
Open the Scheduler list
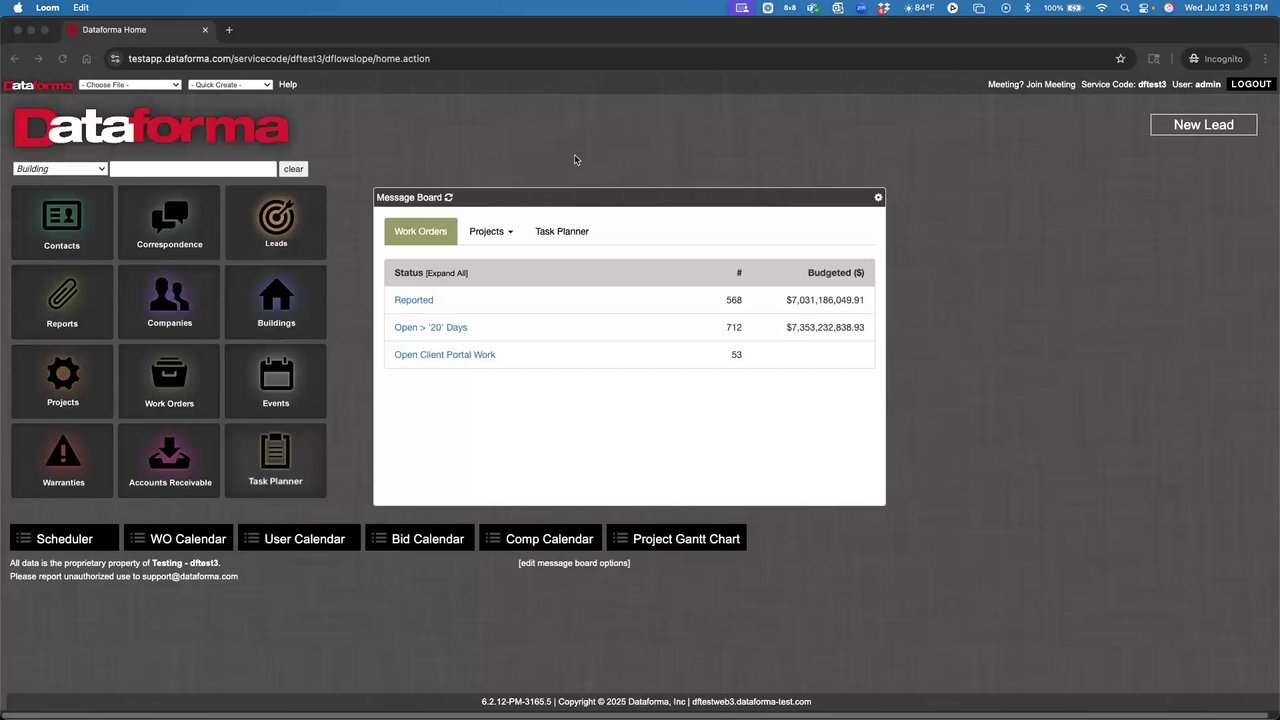coord(64,539)
